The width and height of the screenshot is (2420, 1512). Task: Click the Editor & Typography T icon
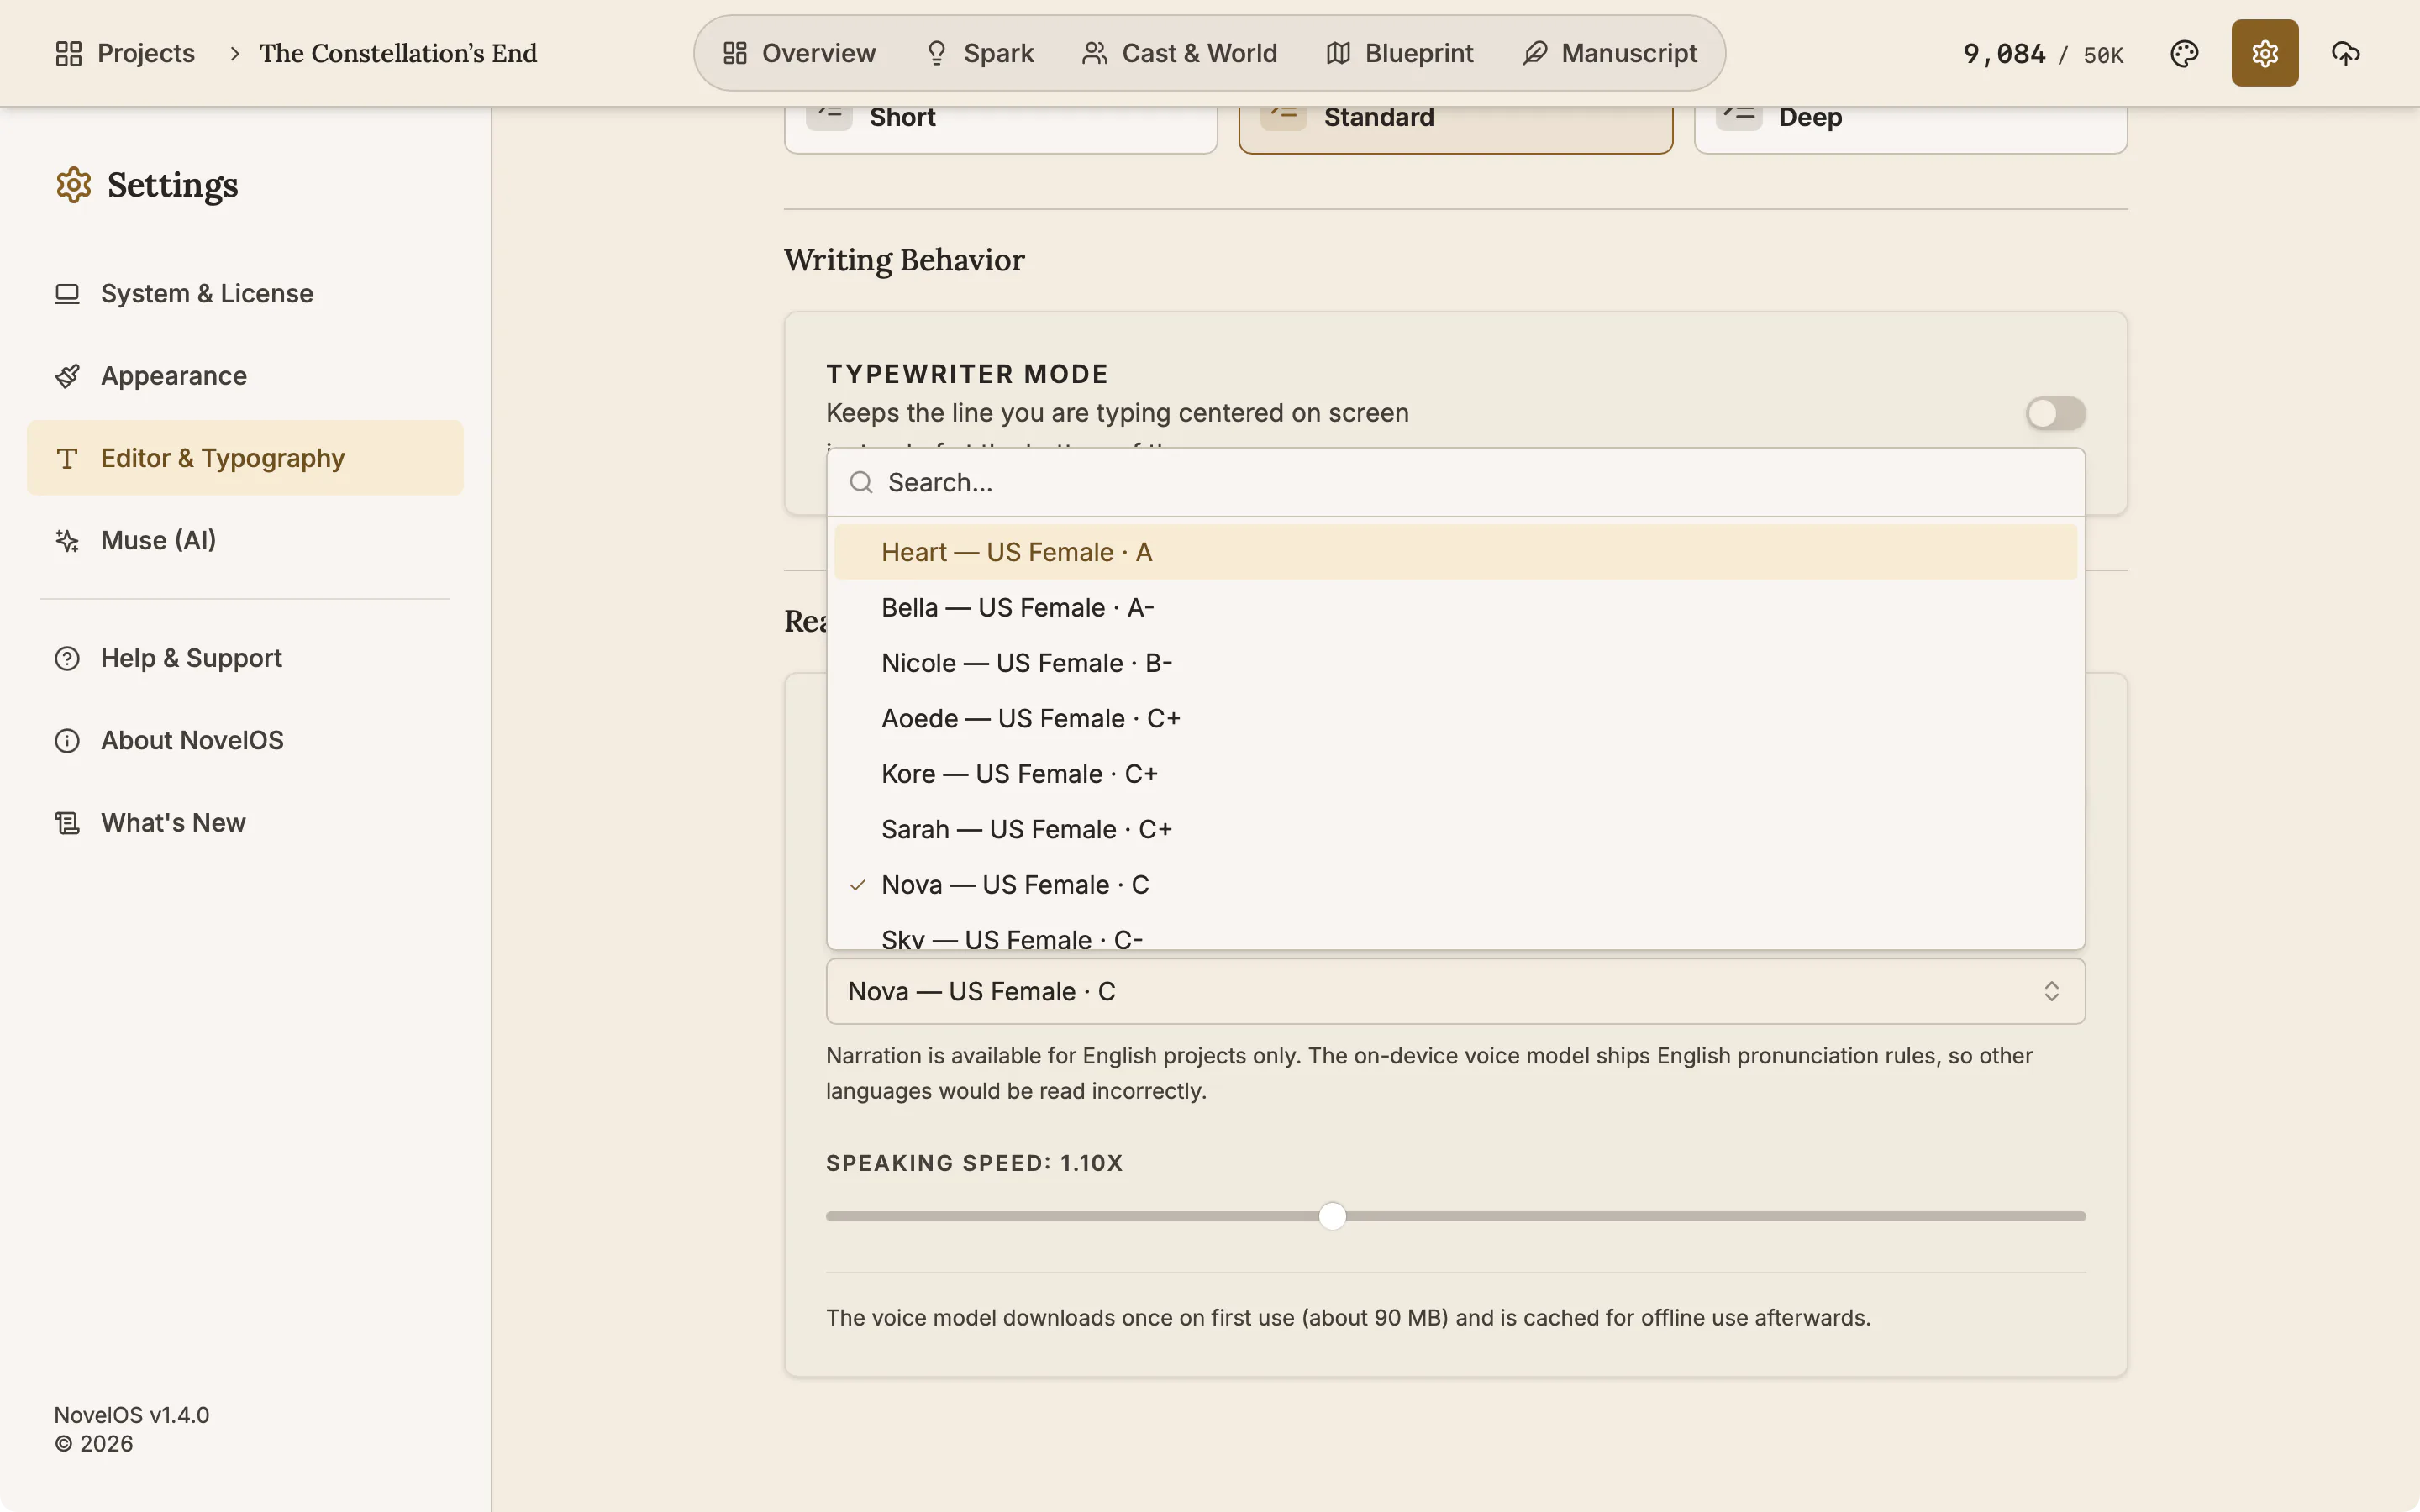67,459
